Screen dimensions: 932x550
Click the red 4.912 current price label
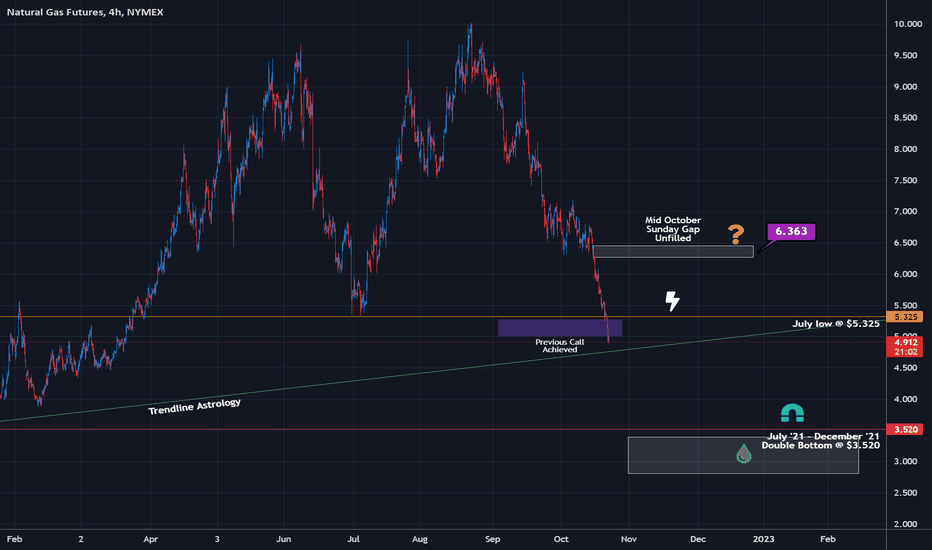[905, 342]
